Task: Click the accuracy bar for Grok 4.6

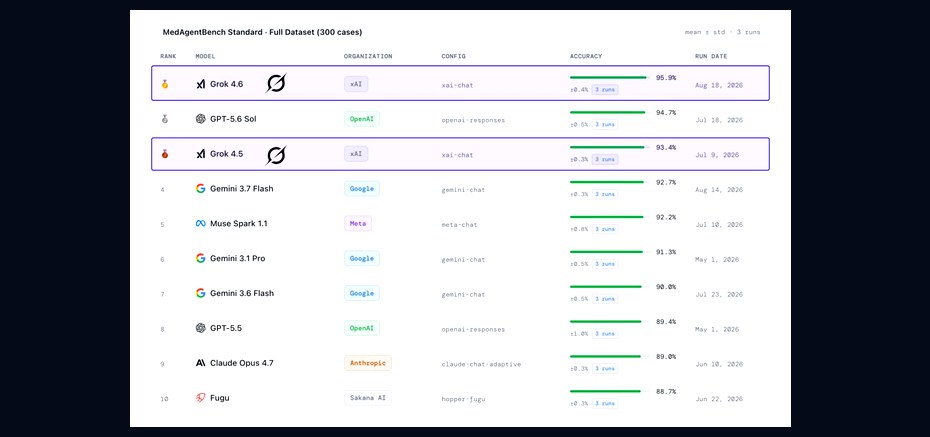Action: [609, 78]
